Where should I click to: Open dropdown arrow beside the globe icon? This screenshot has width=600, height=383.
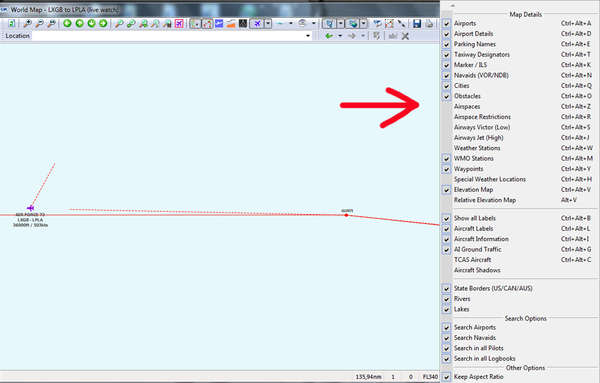(x=363, y=24)
